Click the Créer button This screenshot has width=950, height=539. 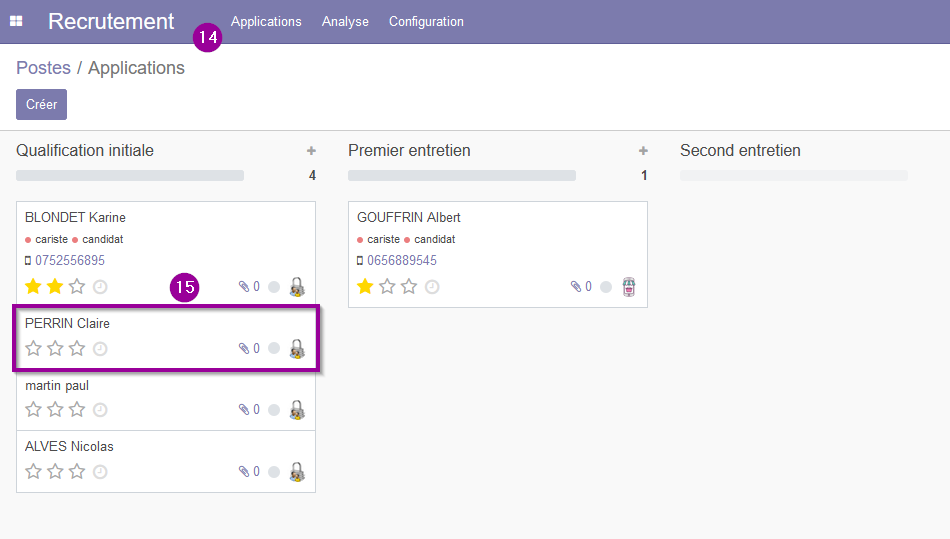click(41, 104)
